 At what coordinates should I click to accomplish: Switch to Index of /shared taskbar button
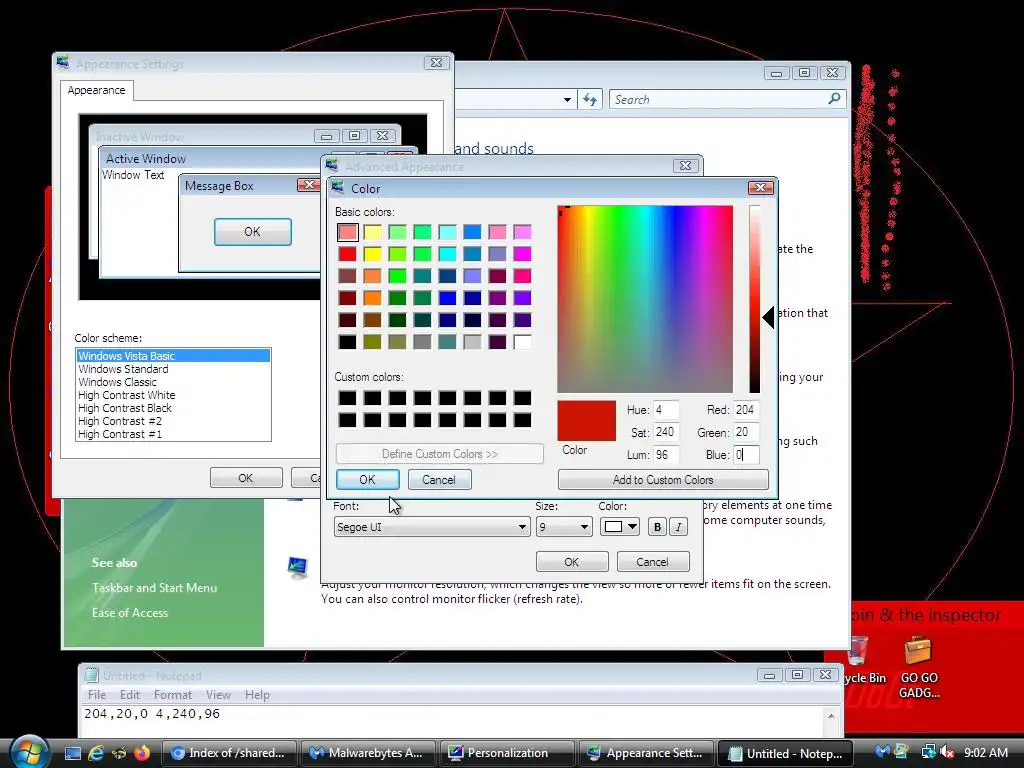(229, 753)
